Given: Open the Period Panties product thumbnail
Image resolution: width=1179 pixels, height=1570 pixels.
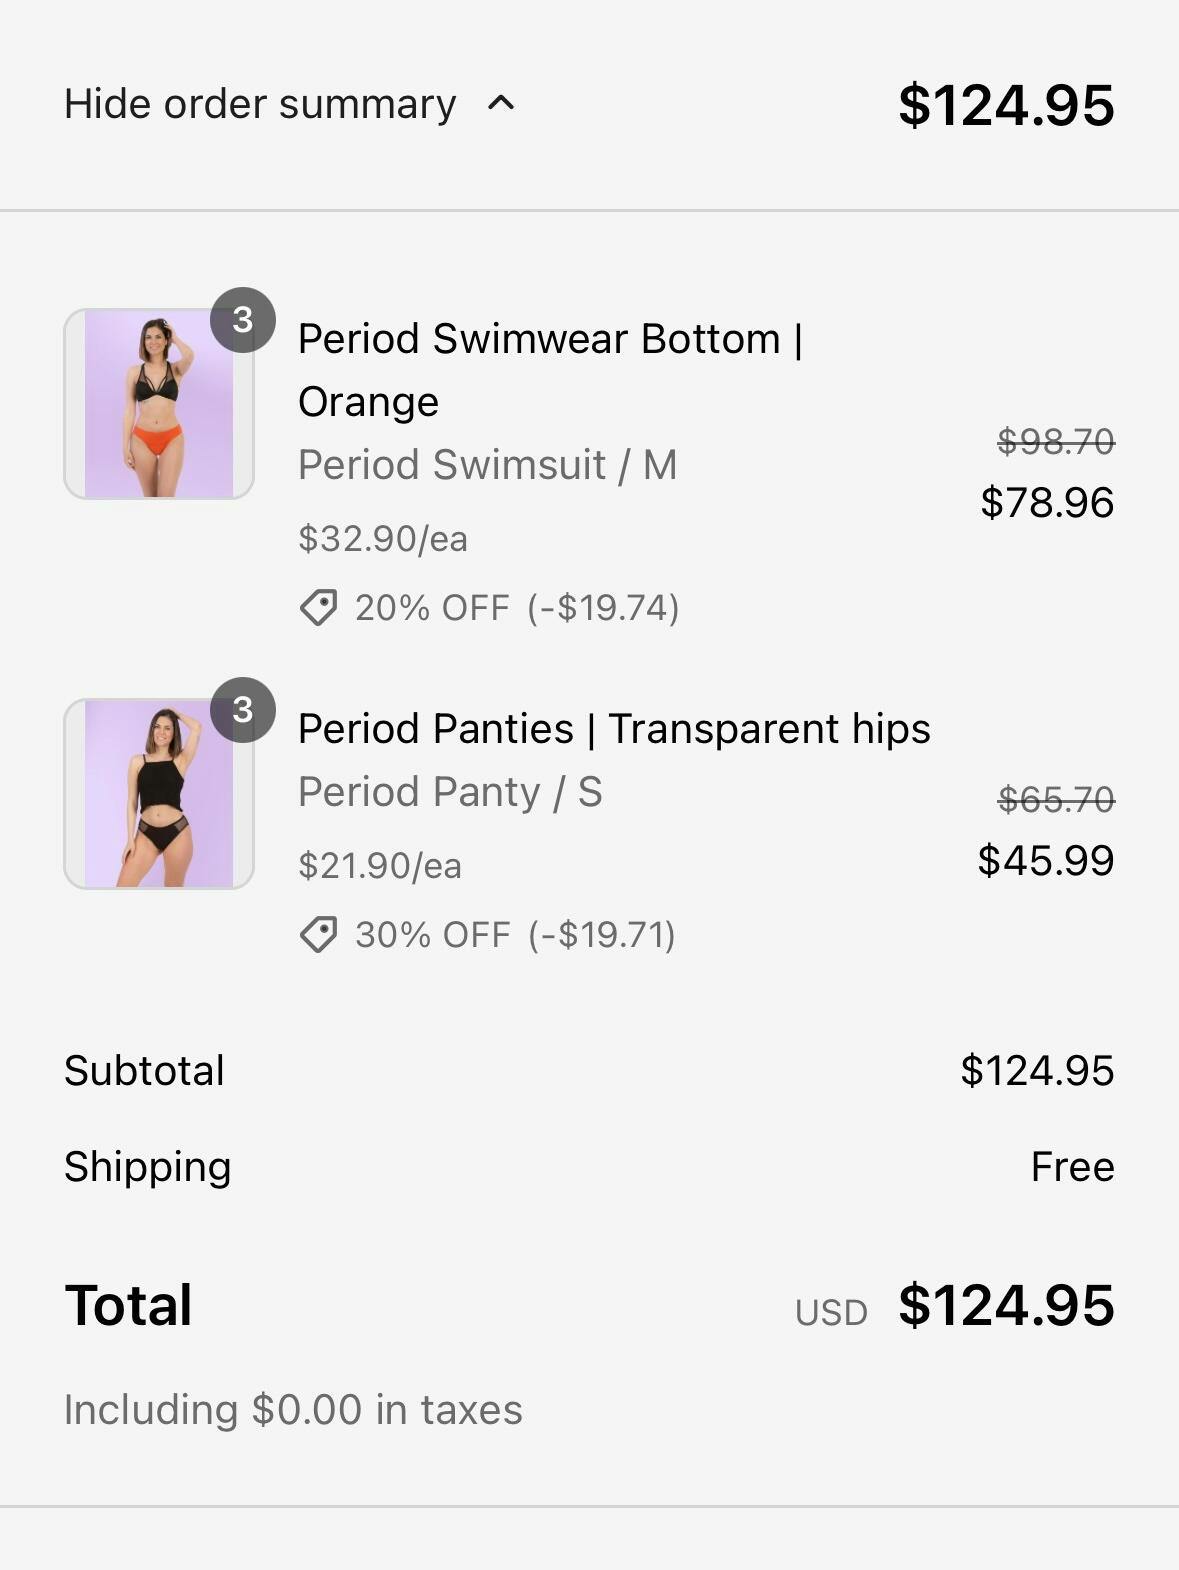Looking at the screenshot, I should (158, 794).
